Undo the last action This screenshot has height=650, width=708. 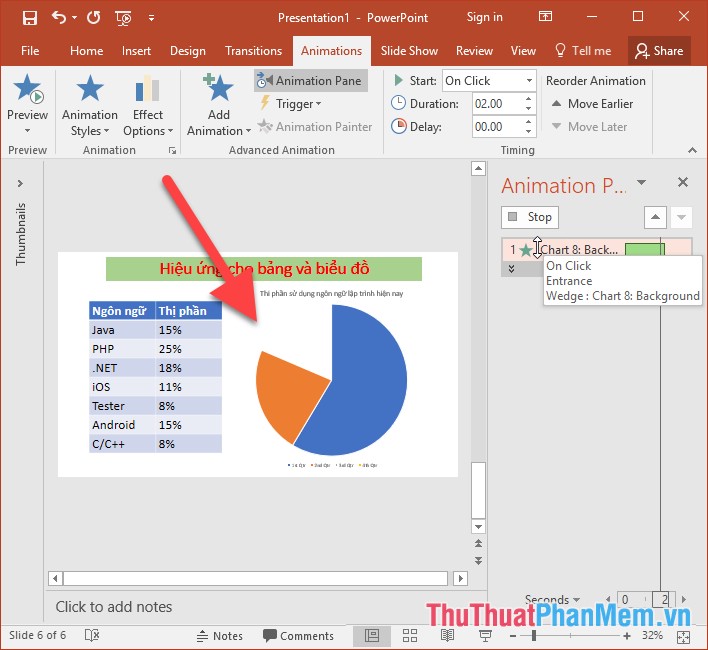coord(59,18)
